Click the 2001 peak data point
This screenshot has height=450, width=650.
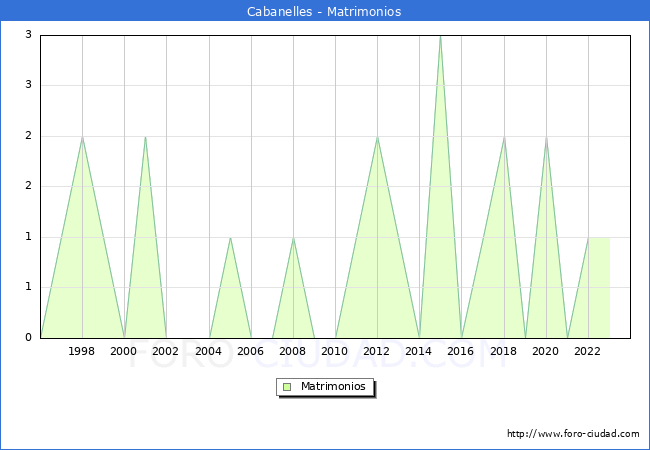tap(145, 137)
